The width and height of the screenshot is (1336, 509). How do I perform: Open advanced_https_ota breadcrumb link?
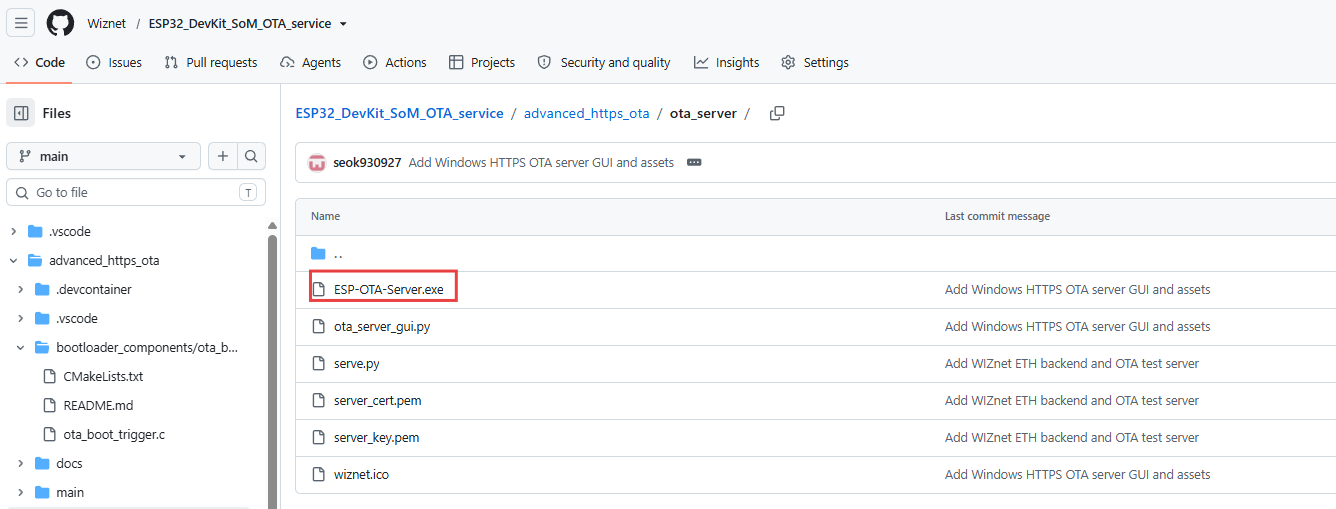pos(587,113)
